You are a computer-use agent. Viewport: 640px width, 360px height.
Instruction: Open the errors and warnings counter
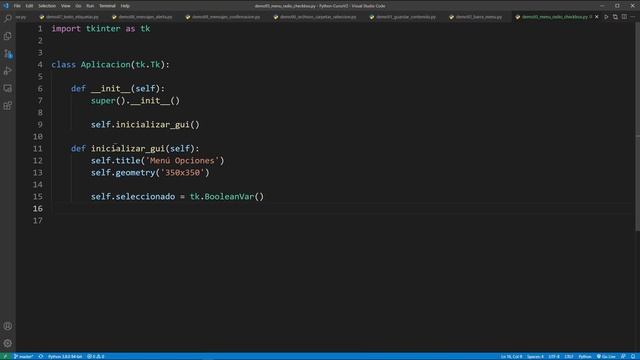point(96,356)
